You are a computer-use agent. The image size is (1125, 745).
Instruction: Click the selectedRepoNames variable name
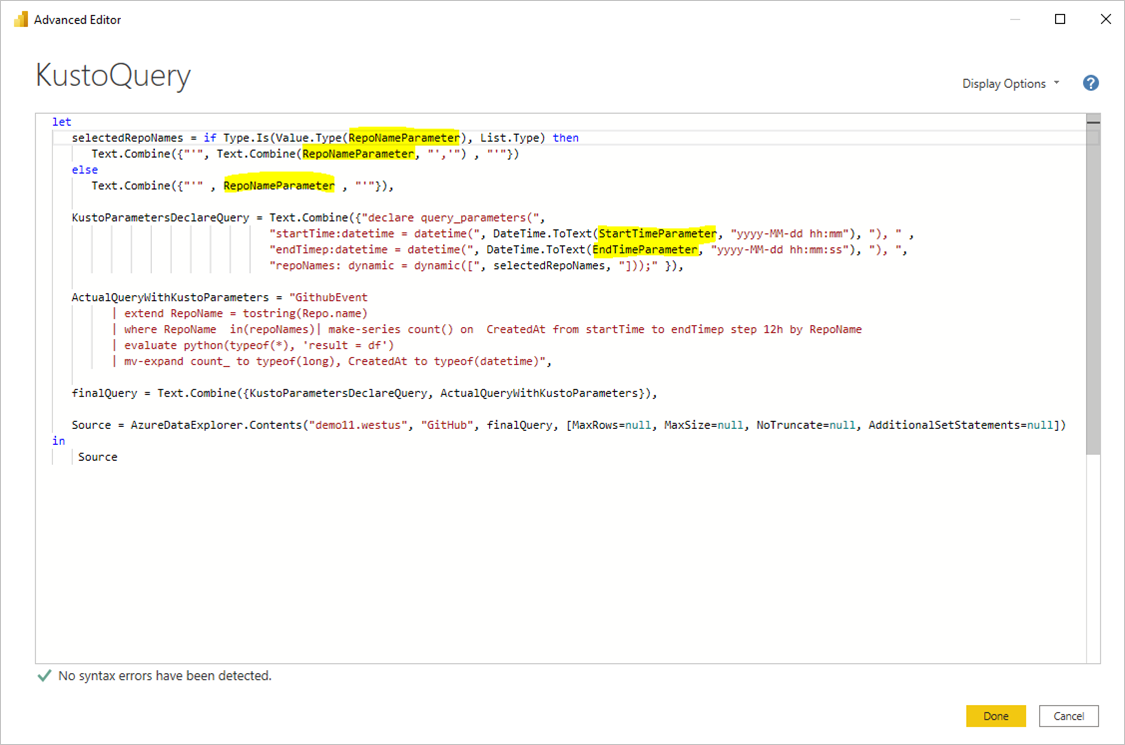(130, 137)
